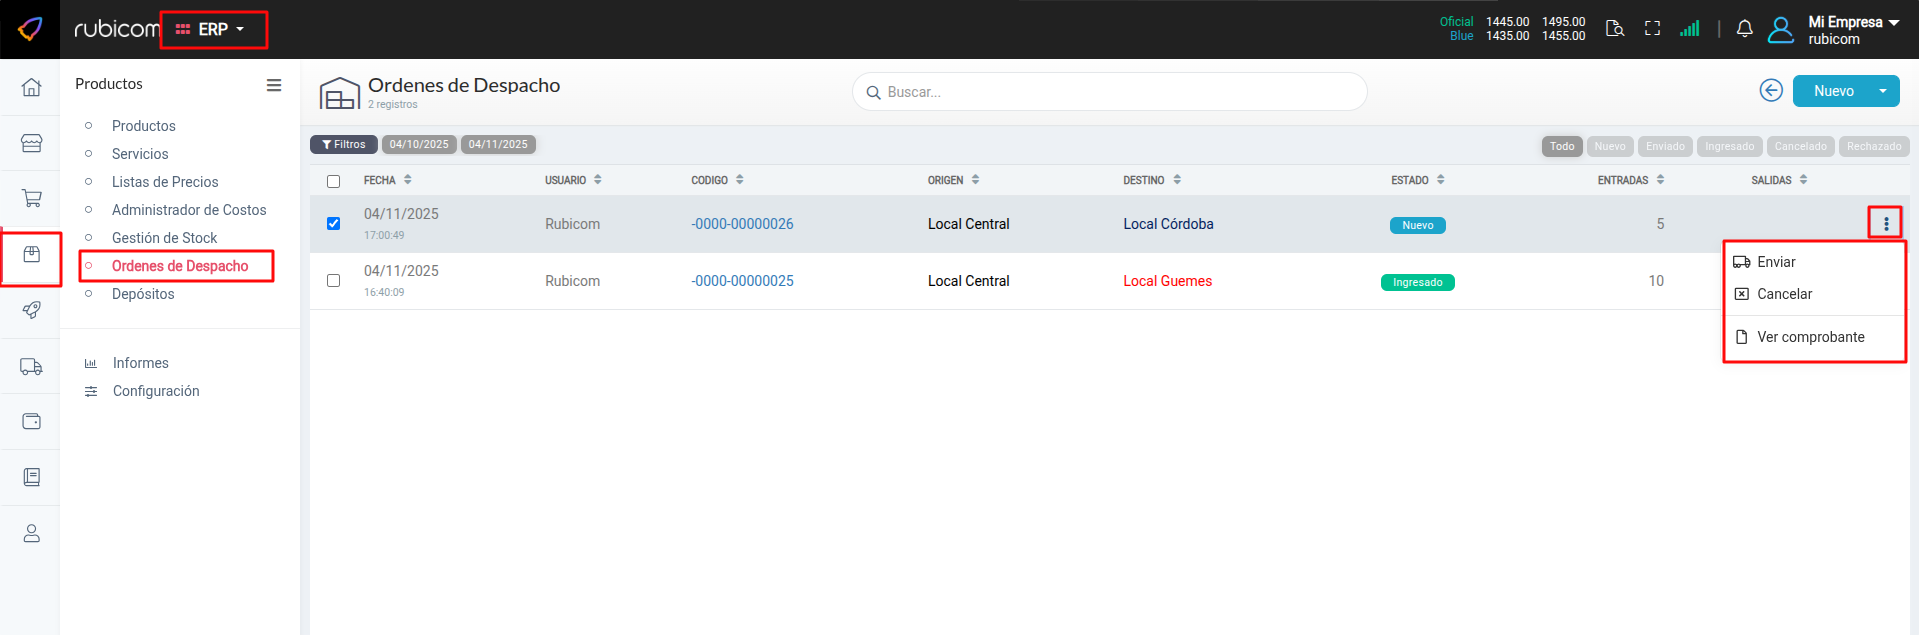This screenshot has width=1919, height=635.
Task: Click the Filtros button
Action: (x=344, y=145)
